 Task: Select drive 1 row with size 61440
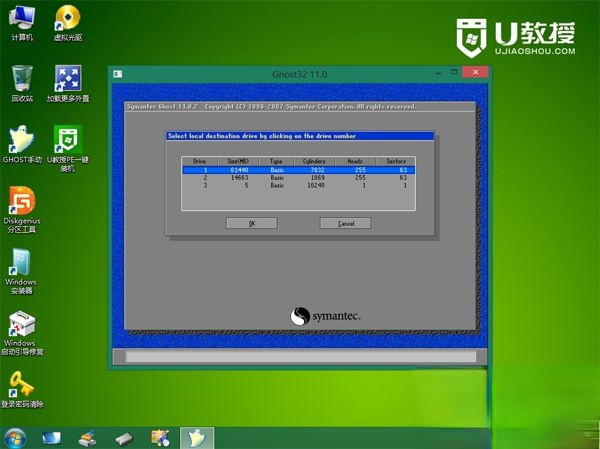(x=298, y=170)
